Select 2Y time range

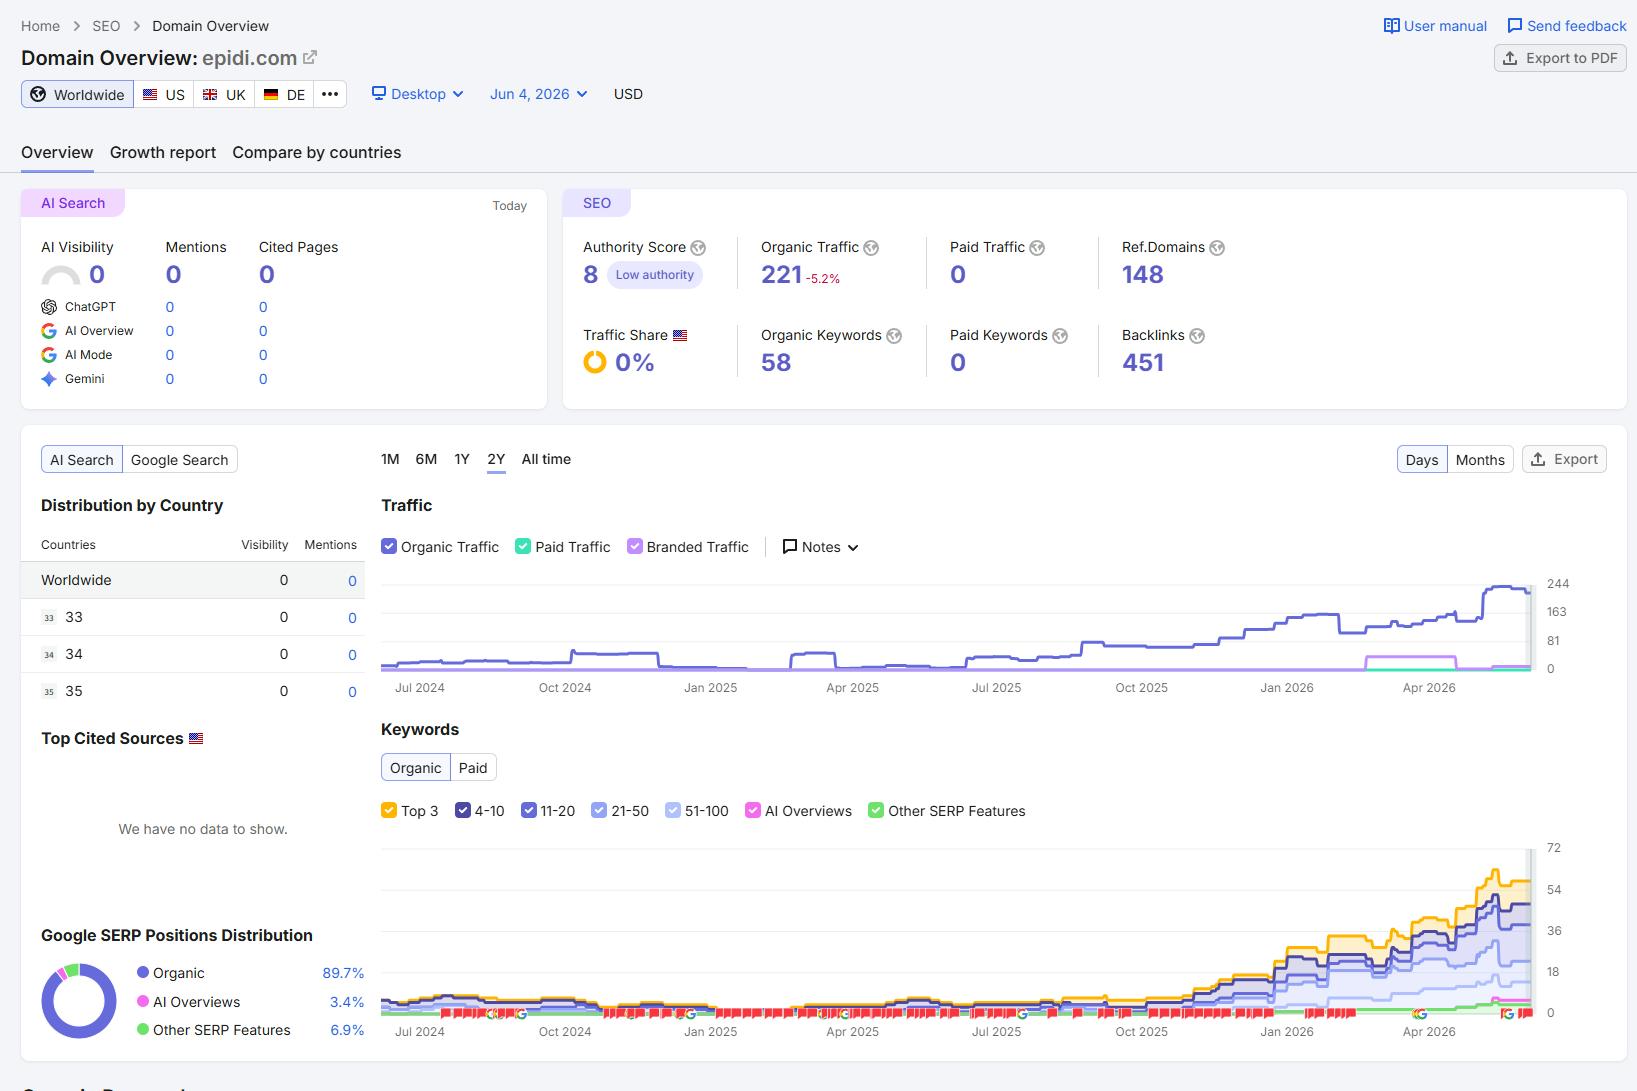(x=496, y=459)
